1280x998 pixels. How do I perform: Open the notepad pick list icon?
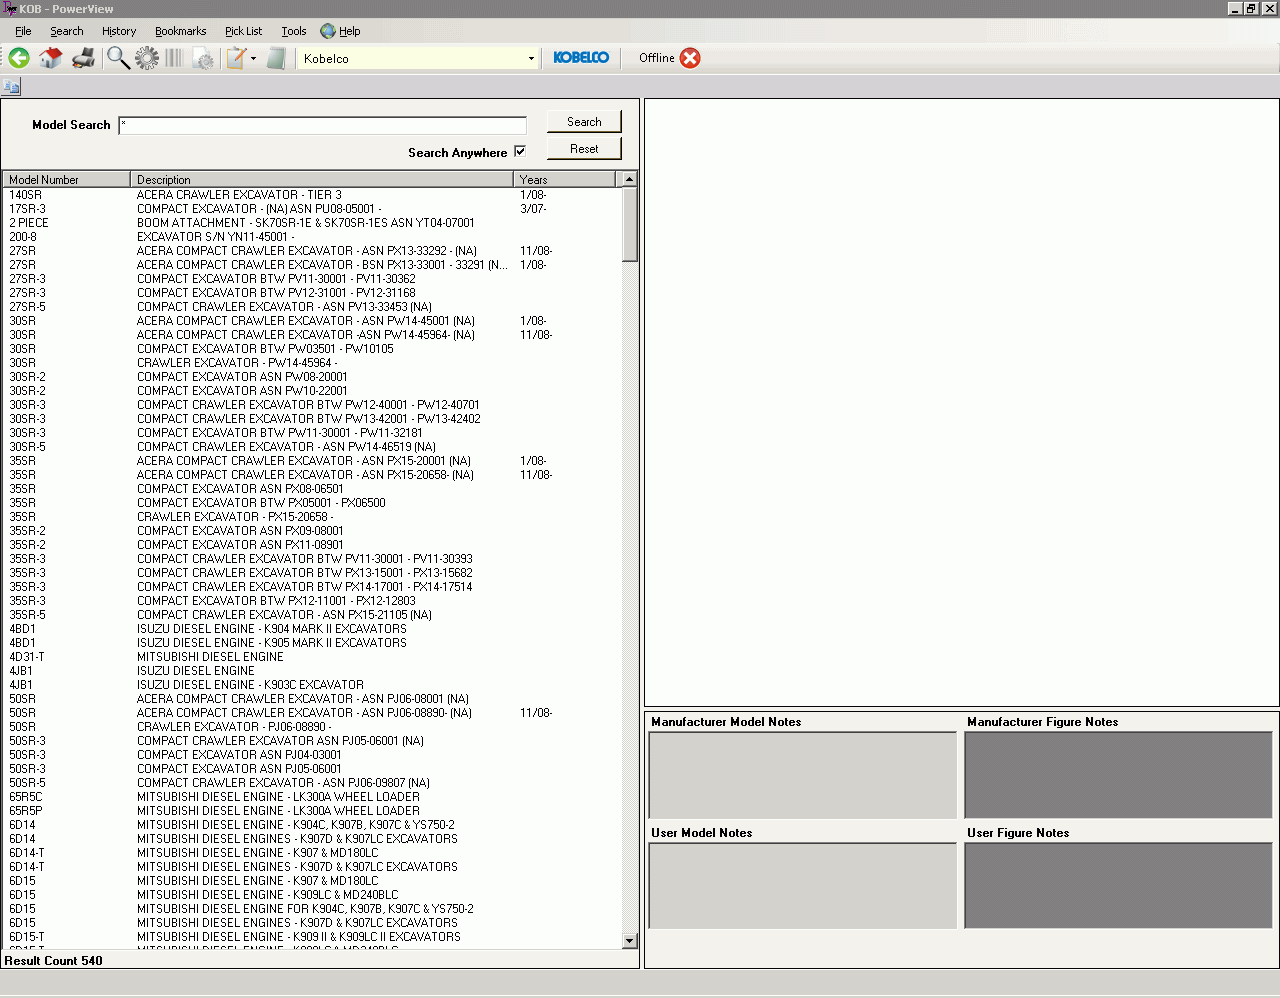click(236, 58)
